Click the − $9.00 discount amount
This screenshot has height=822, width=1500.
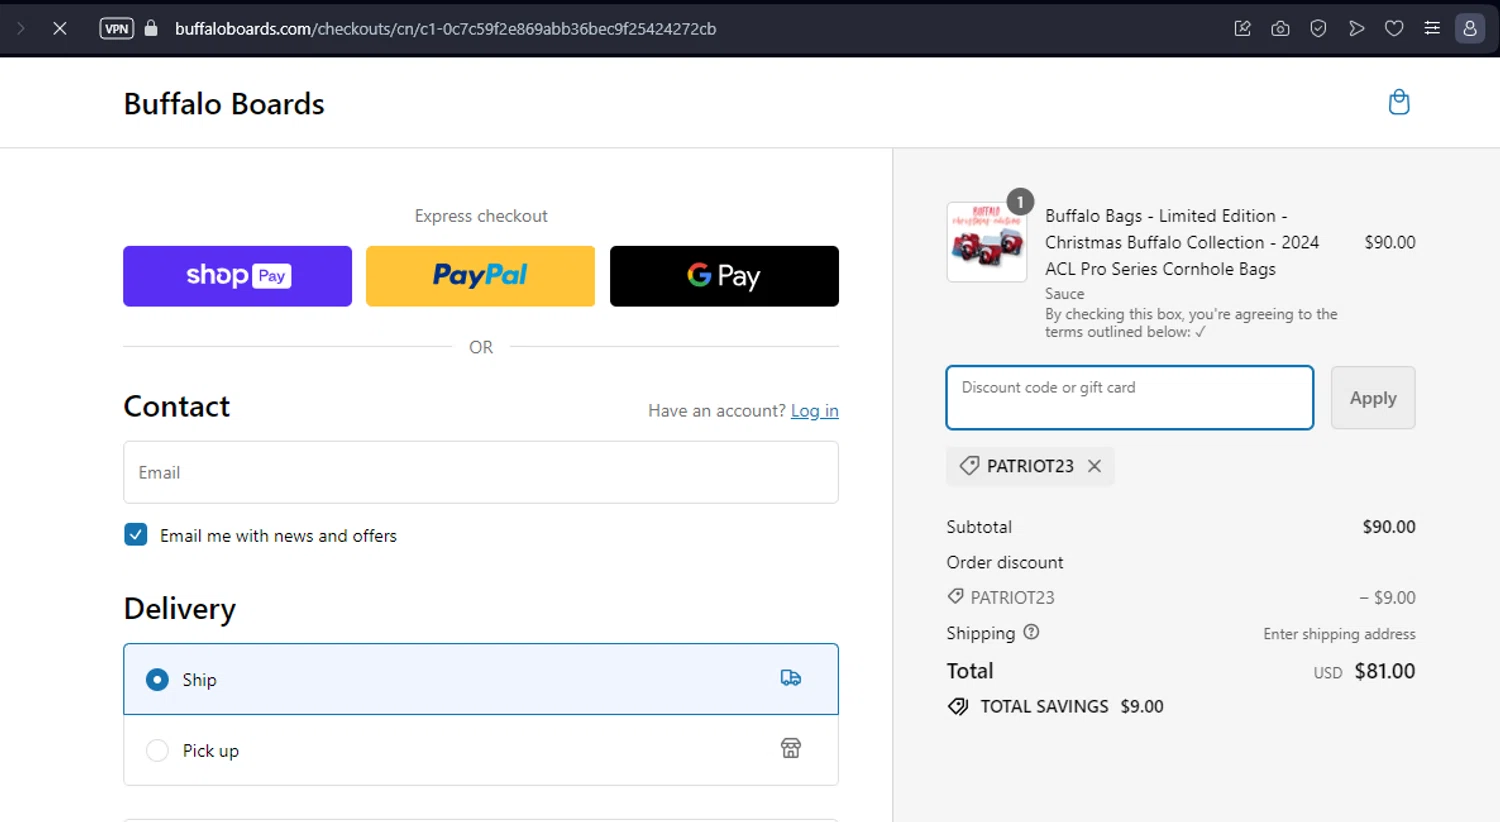[1387, 598]
